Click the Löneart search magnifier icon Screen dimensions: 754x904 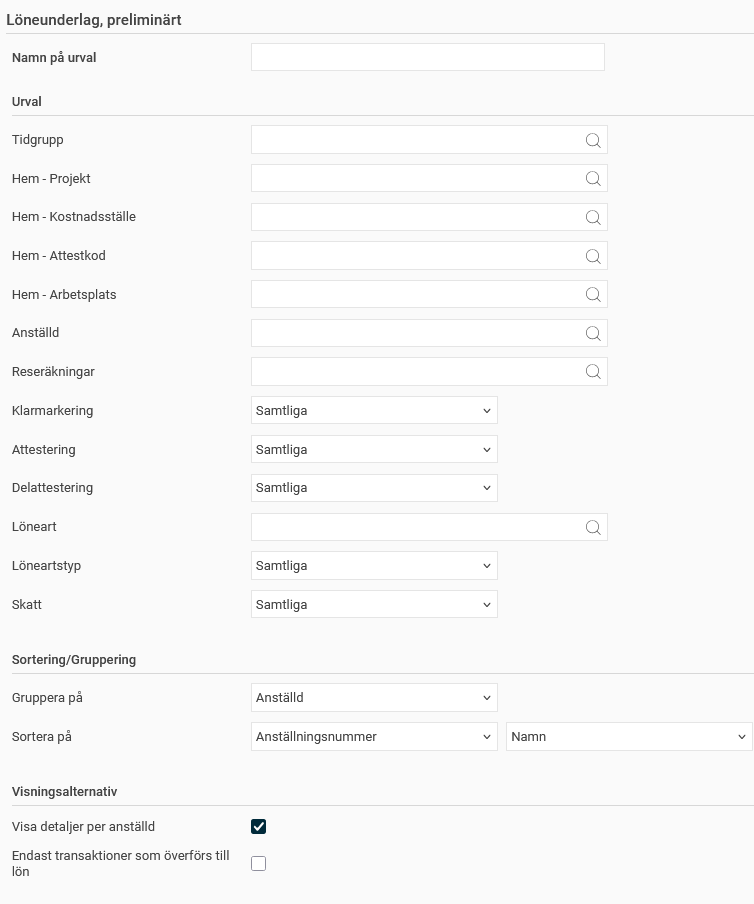click(x=593, y=527)
